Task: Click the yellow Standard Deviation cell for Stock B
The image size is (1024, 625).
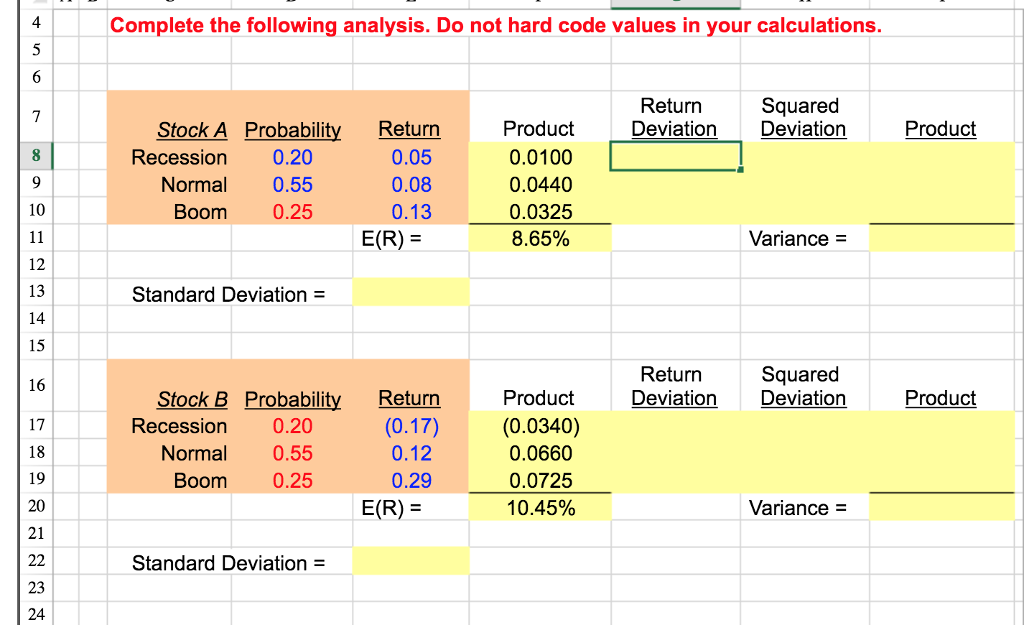Action: pos(410,561)
